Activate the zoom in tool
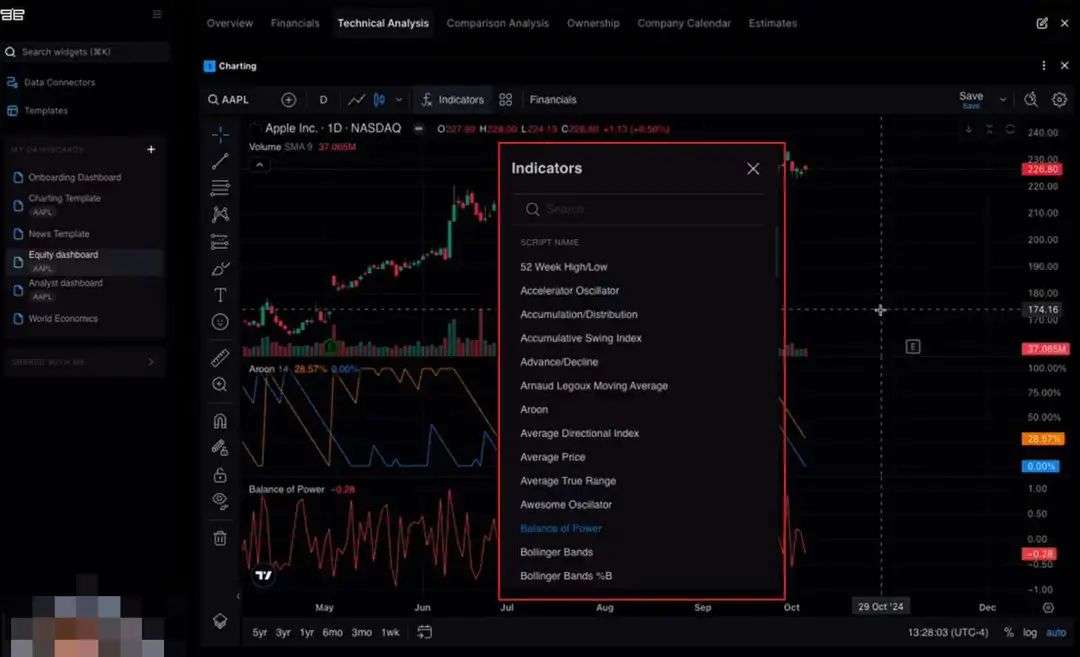The image size is (1080, 657). pyautogui.click(x=220, y=384)
